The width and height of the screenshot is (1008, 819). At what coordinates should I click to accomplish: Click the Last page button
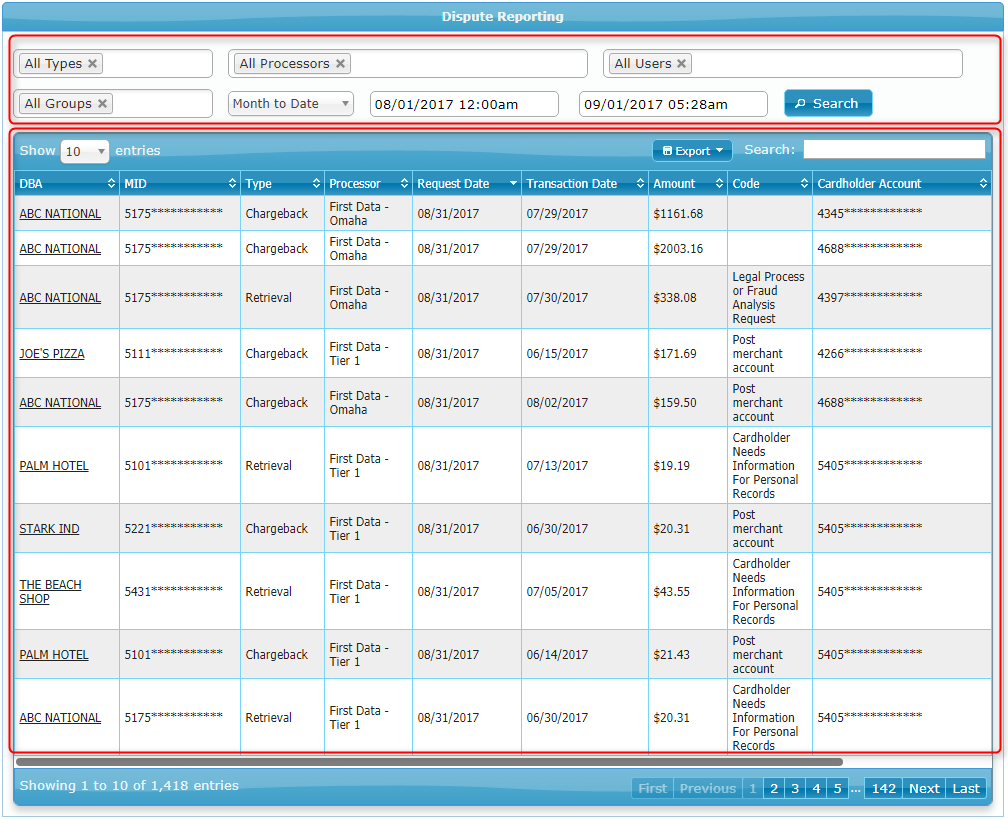click(965, 788)
